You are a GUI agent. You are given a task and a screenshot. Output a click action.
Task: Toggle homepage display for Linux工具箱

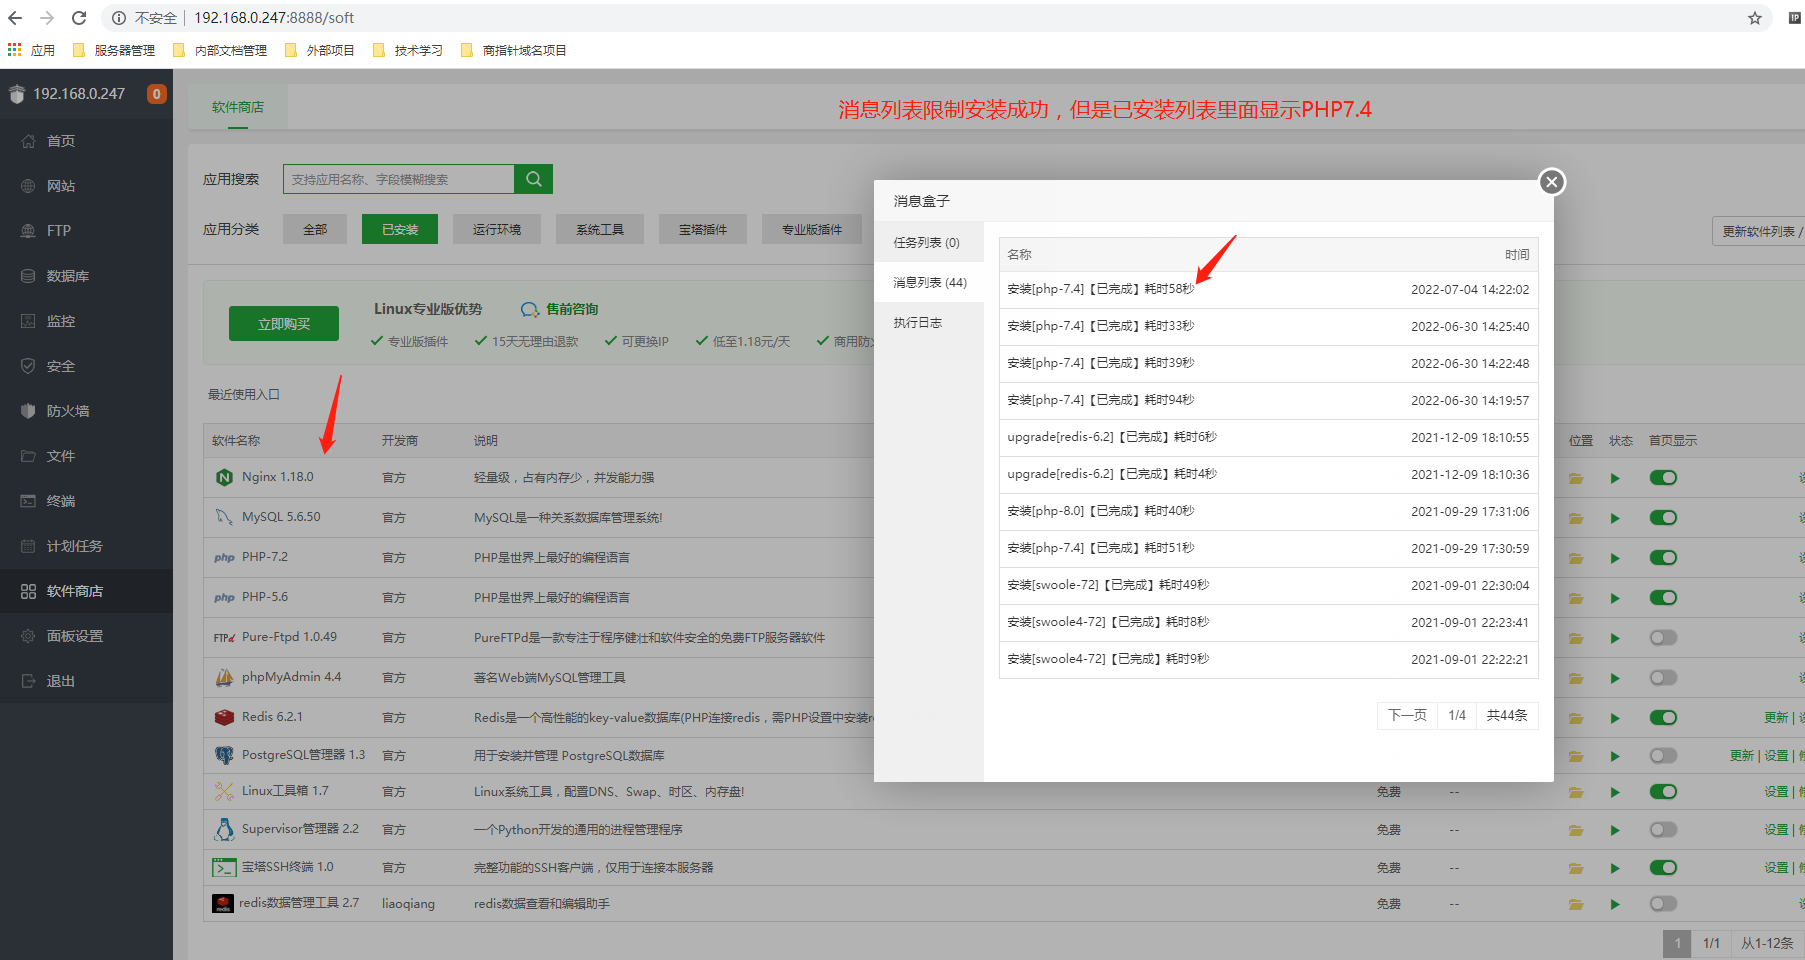(1663, 792)
